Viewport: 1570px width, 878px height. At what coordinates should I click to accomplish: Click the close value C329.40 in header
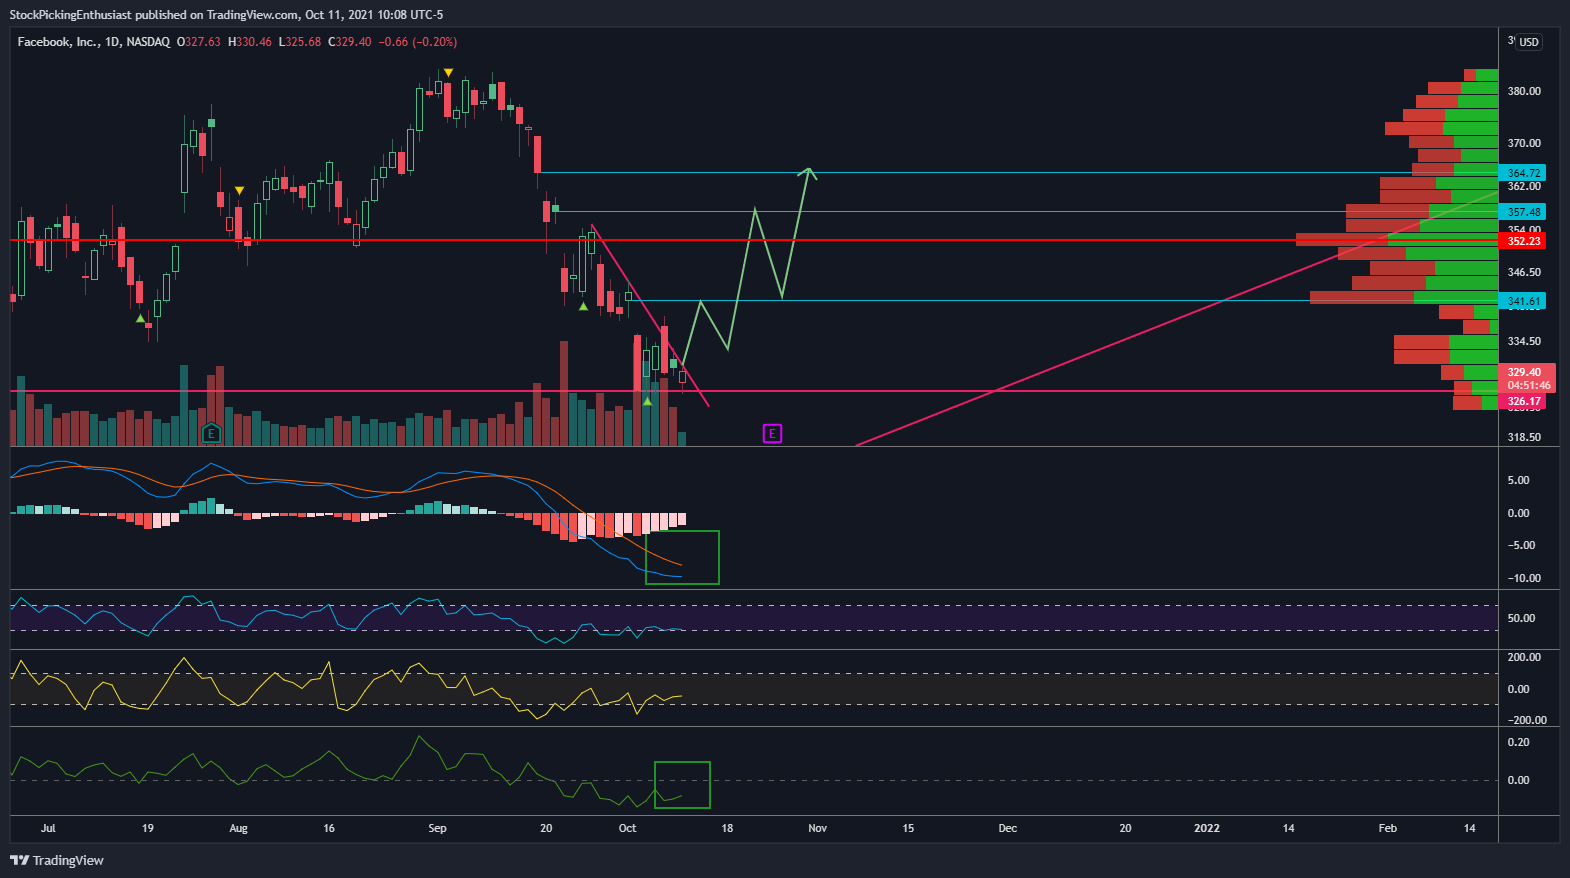pyautogui.click(x=350, y=42)
